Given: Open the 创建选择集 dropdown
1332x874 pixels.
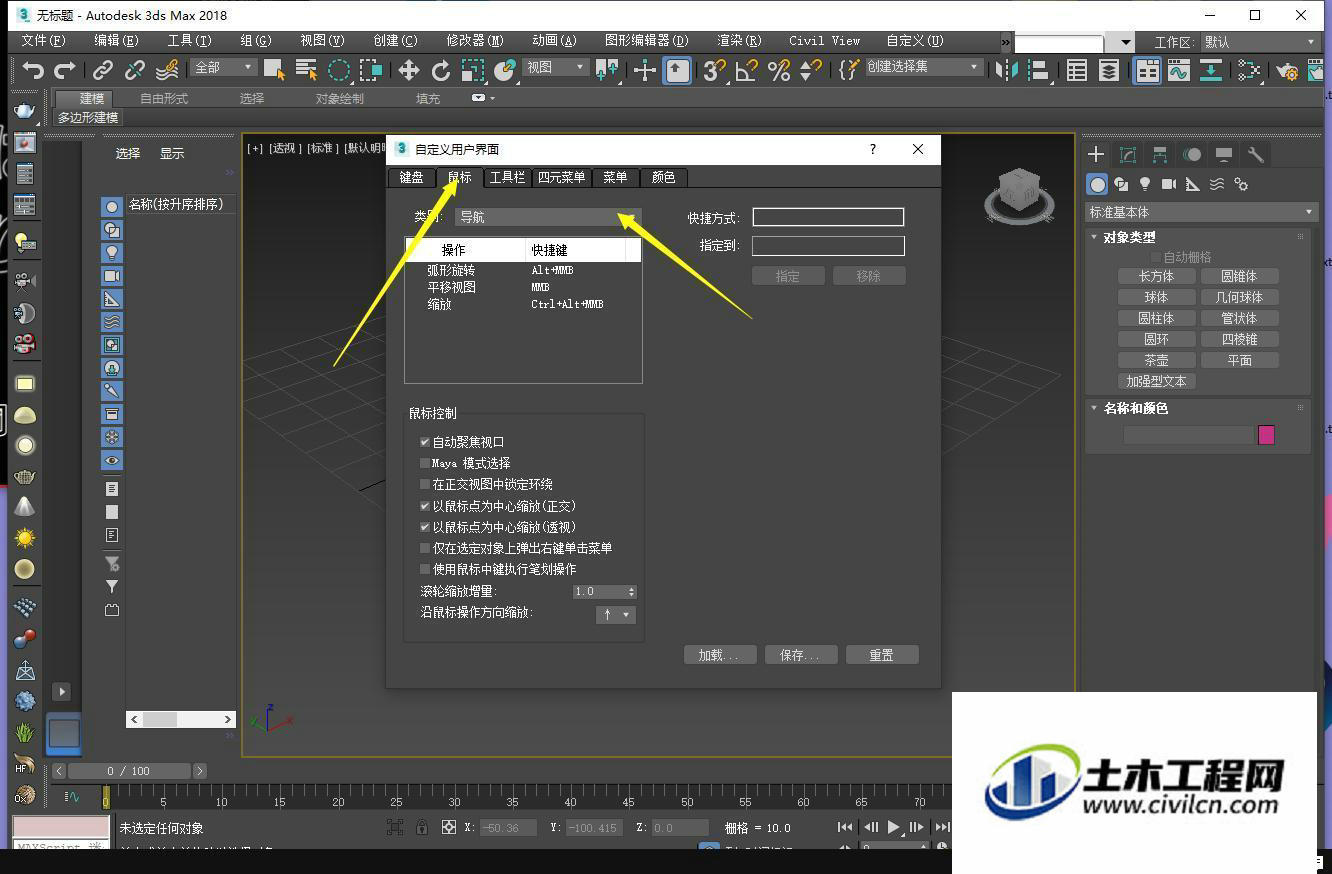Looking at the screenshot, I should (923, 67).
